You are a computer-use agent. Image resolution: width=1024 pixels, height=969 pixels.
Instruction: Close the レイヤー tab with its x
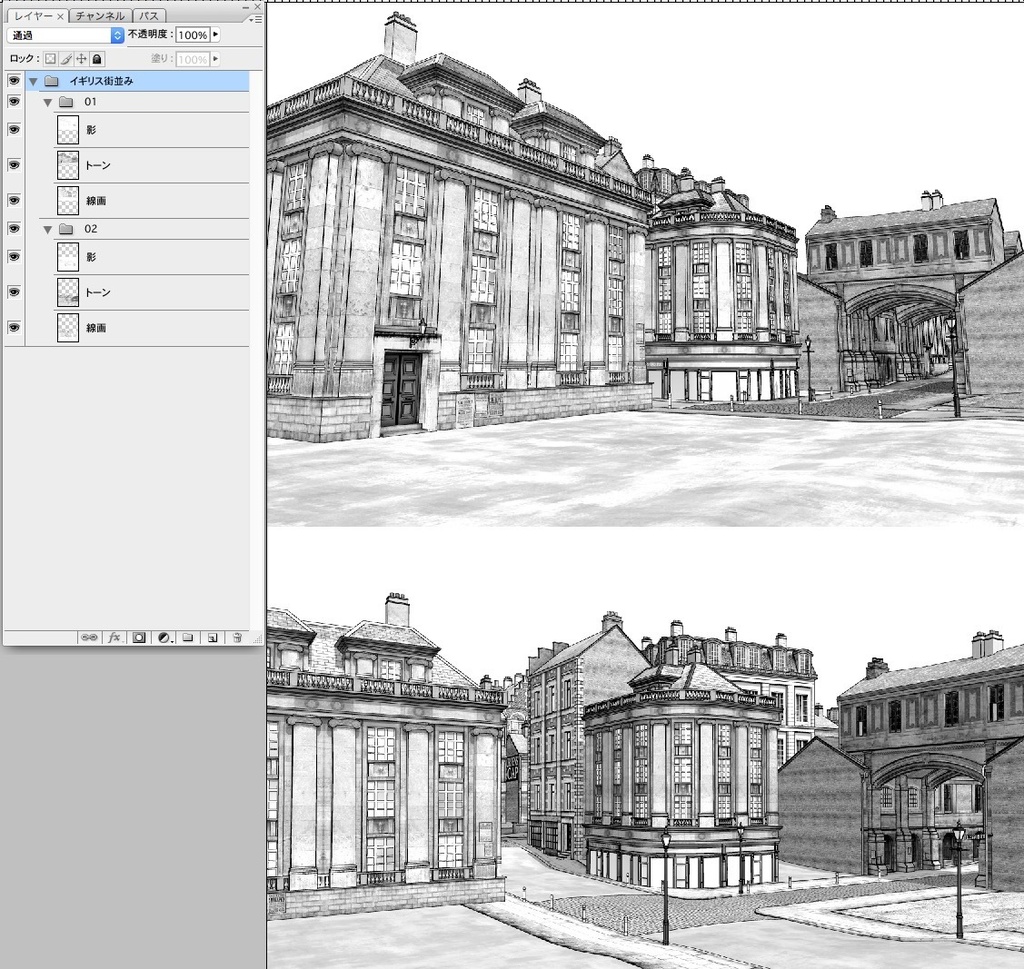pos(60,16)
